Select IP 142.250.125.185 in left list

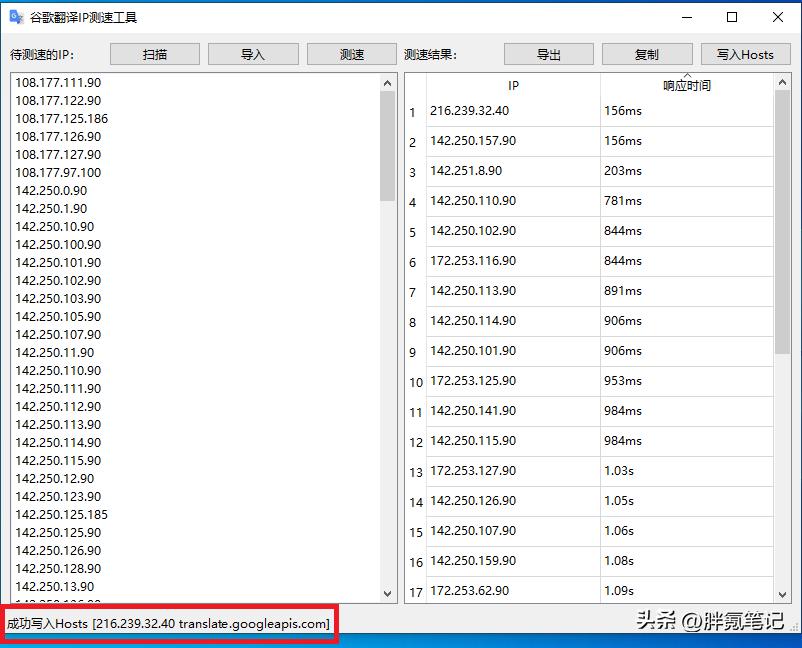[x=62, y=515]
